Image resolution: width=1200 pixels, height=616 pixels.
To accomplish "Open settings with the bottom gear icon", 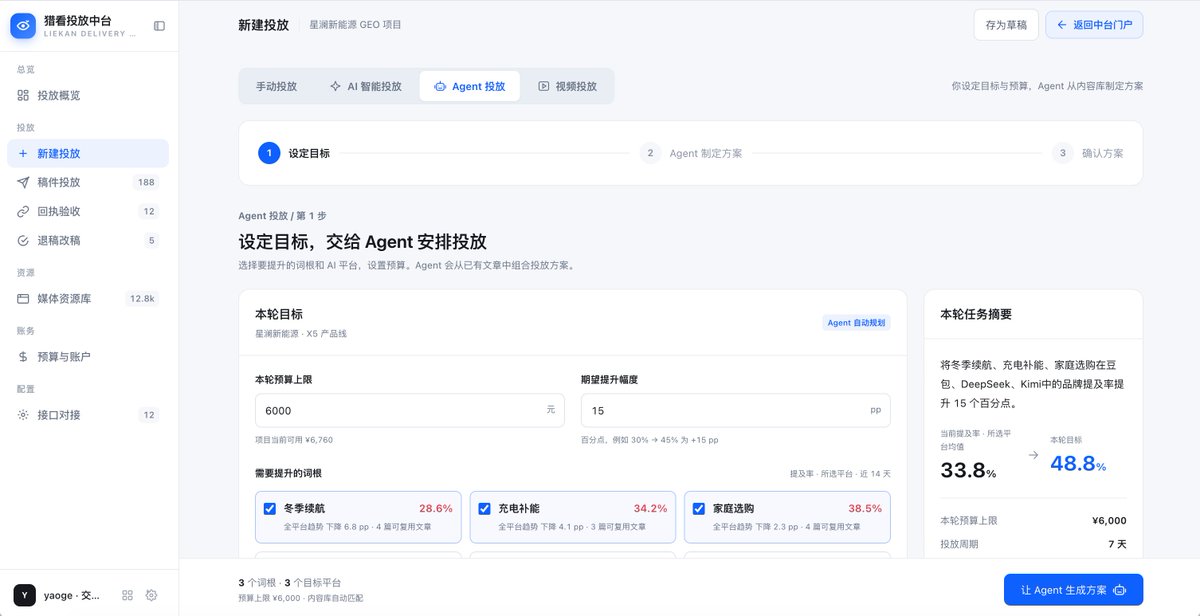I will (x=151, y=595).
